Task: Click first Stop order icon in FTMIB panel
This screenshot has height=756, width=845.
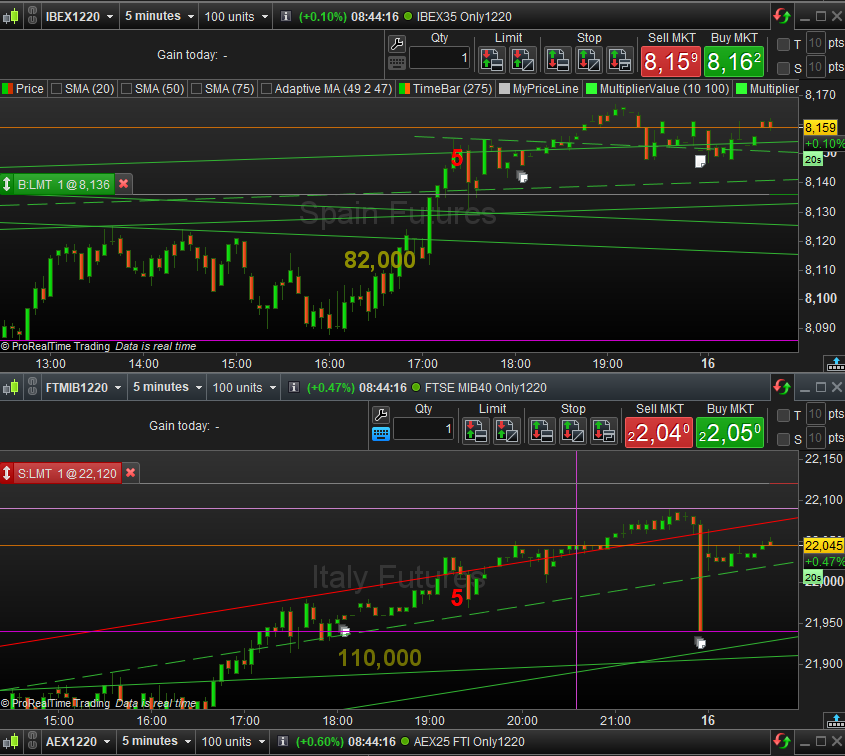Action: click(x=542, y=431)
